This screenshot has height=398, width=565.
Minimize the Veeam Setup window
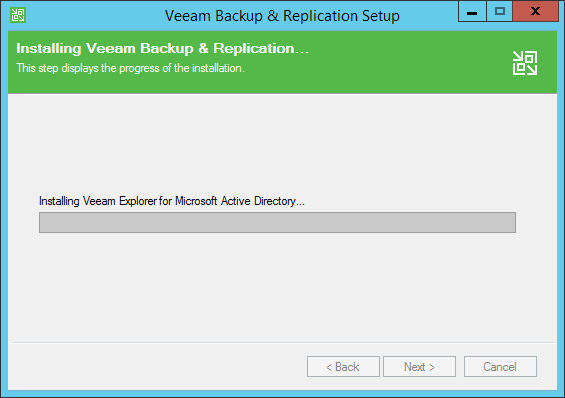click(x=472, y=12)
